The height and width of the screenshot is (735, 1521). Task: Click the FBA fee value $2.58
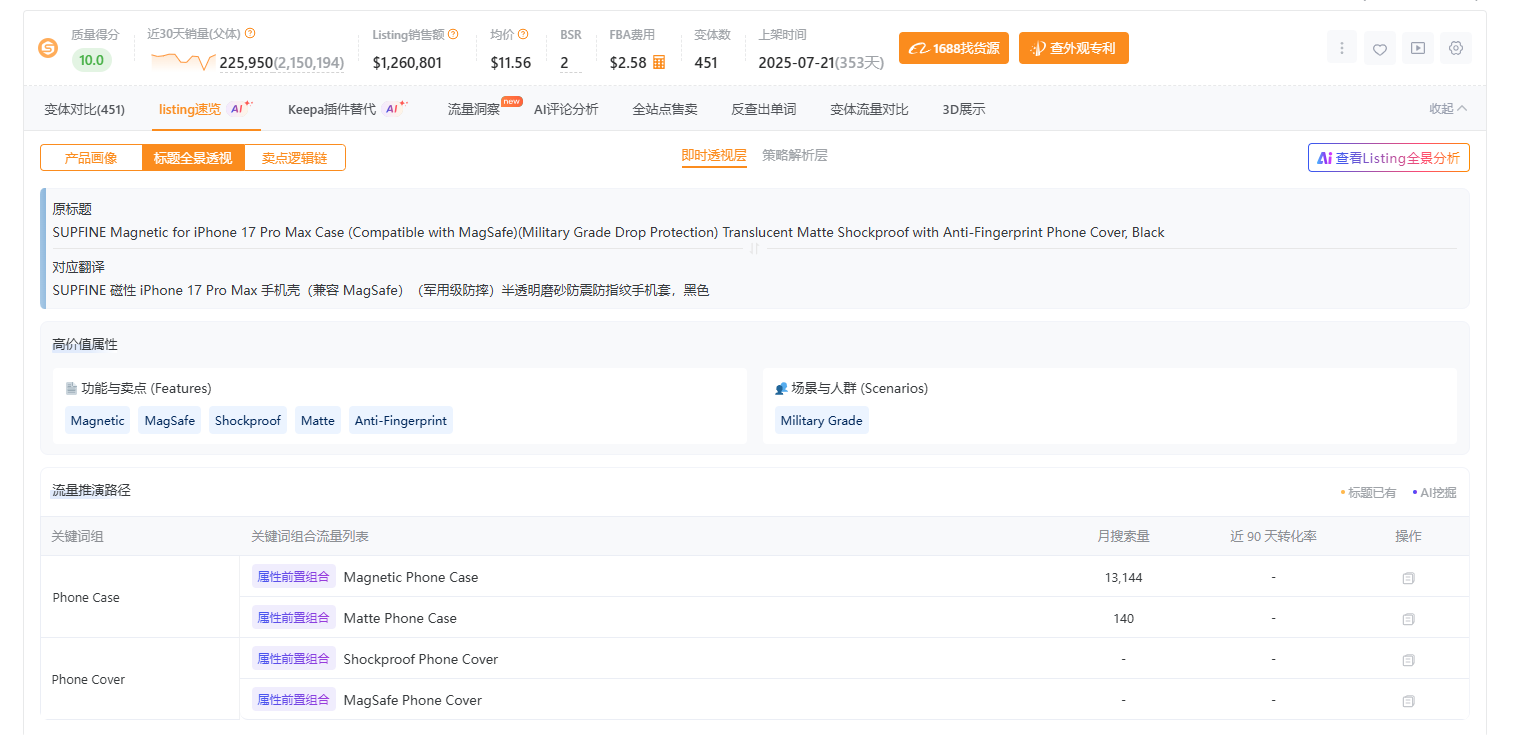tap(628, 63)
